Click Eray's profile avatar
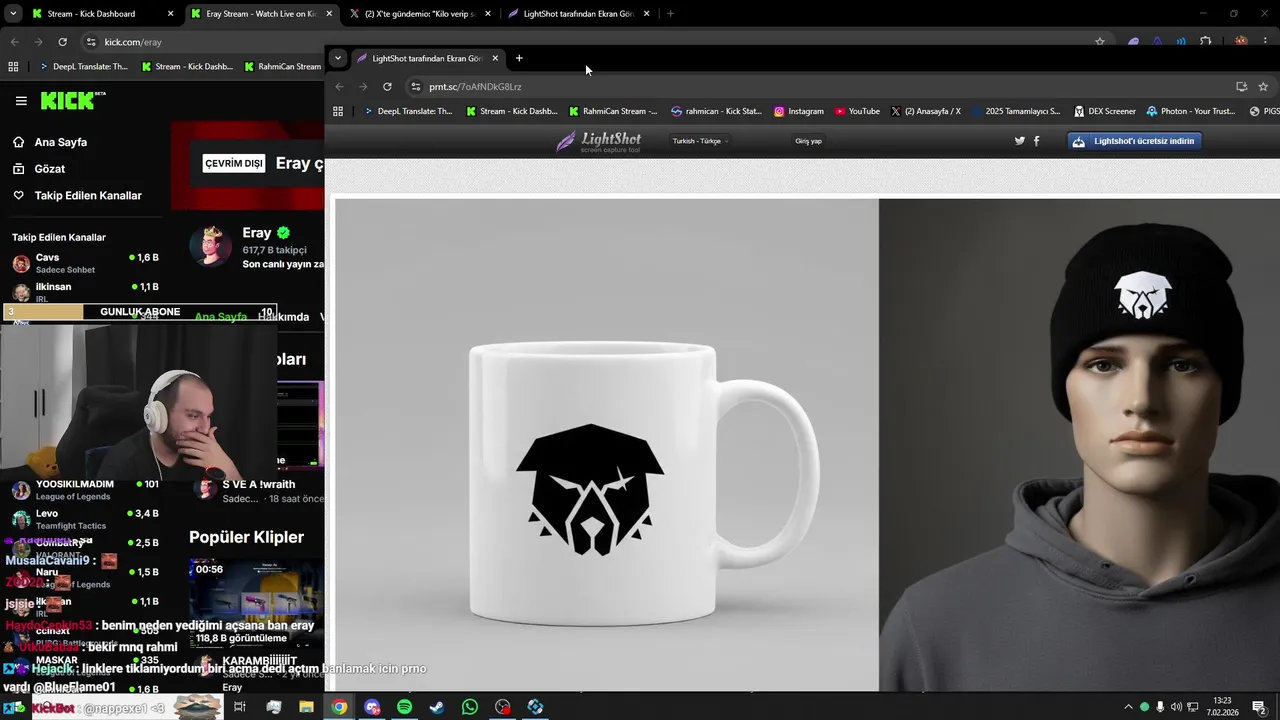 [x=211, y=246]
